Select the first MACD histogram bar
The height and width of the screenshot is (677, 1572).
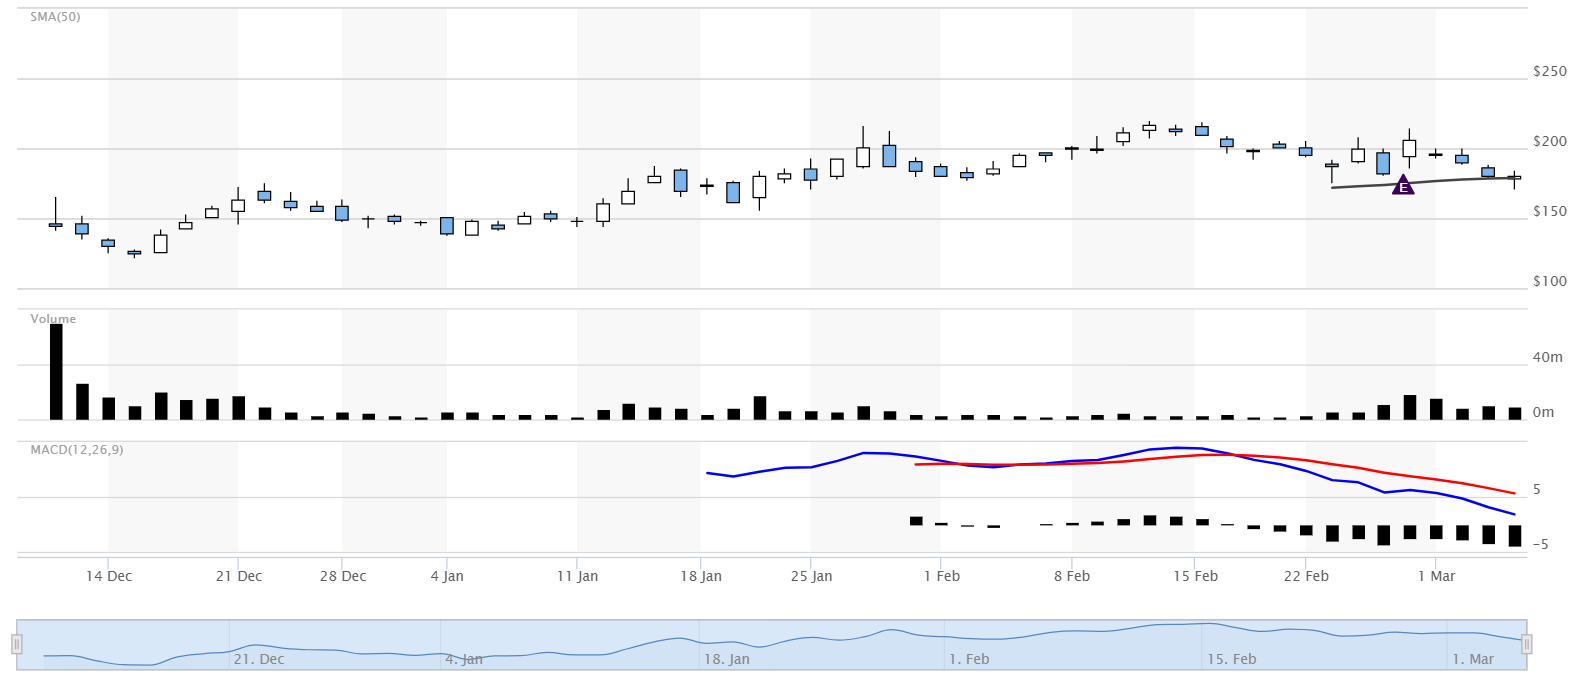(916, 521)
